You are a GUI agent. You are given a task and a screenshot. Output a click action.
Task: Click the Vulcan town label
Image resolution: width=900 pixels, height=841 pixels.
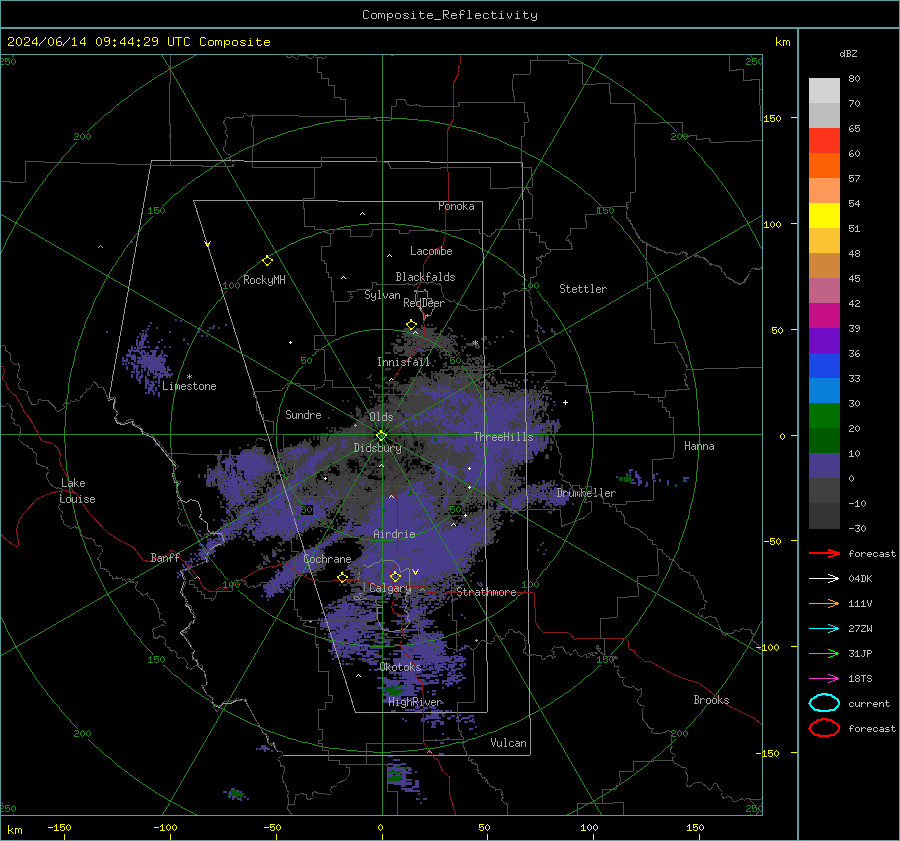point(508,743)
